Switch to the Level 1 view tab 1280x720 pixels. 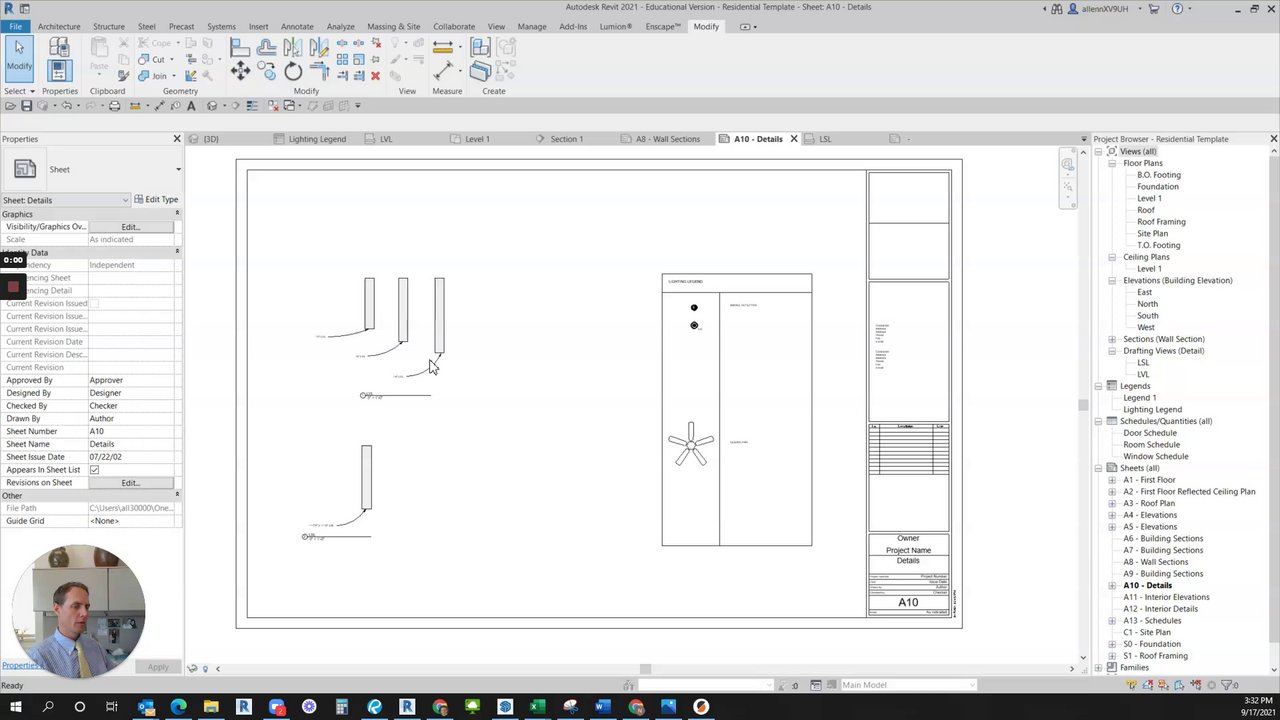point(477,139)
